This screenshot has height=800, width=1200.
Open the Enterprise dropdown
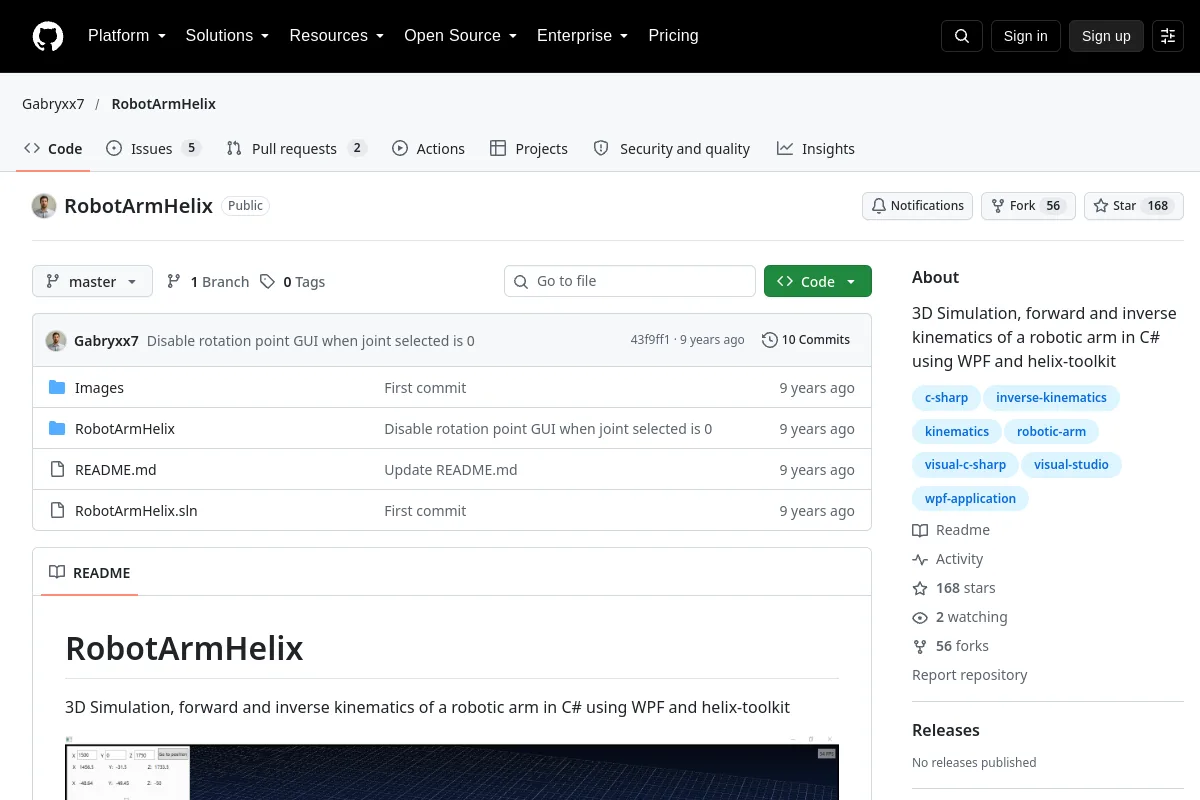tap(582, 36)
